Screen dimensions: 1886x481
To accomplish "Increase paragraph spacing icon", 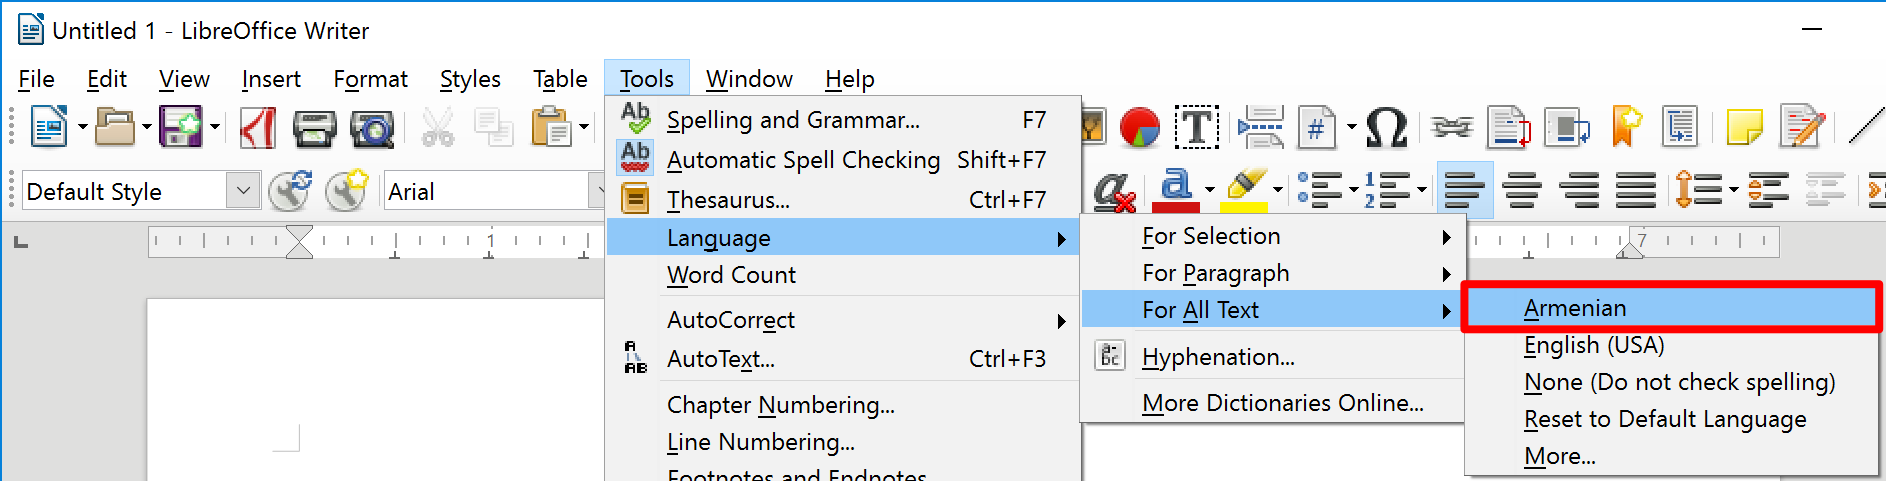I will click(1768, 189).
